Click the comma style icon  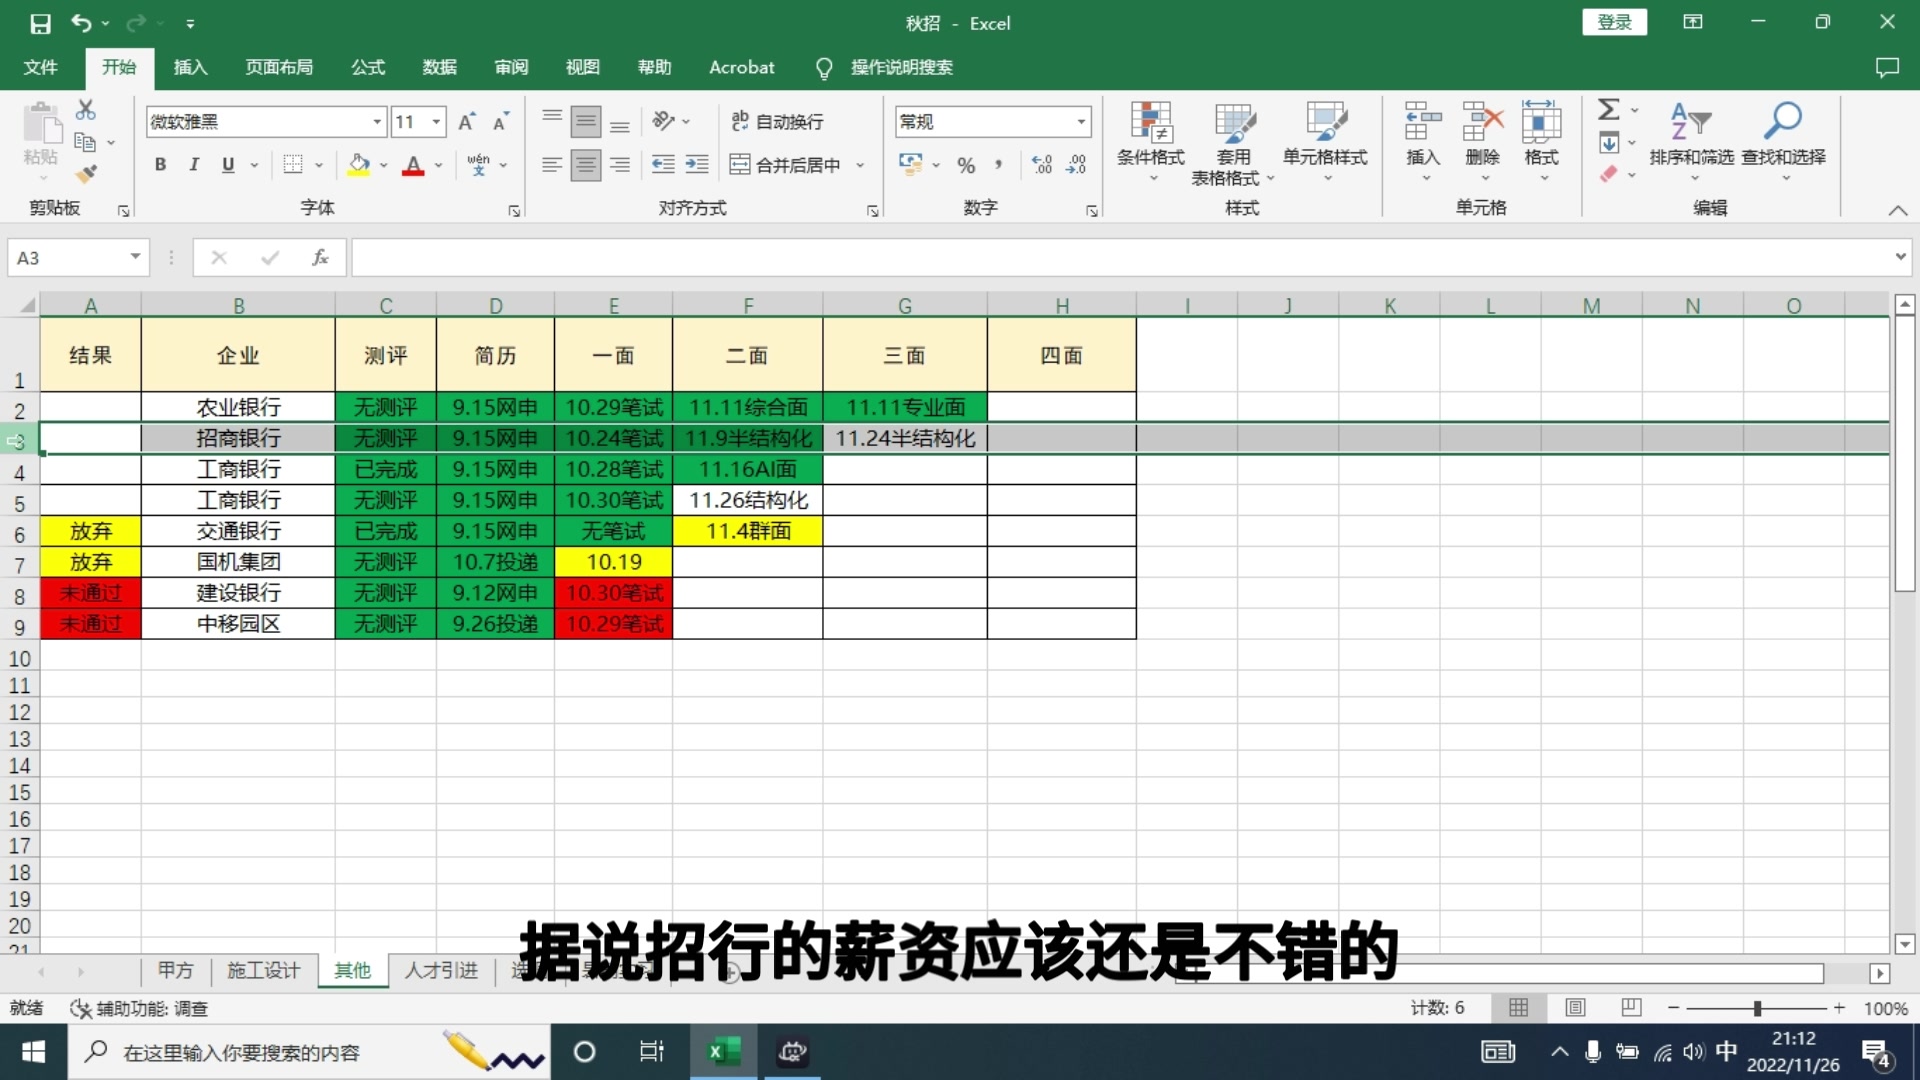[998, 165]
